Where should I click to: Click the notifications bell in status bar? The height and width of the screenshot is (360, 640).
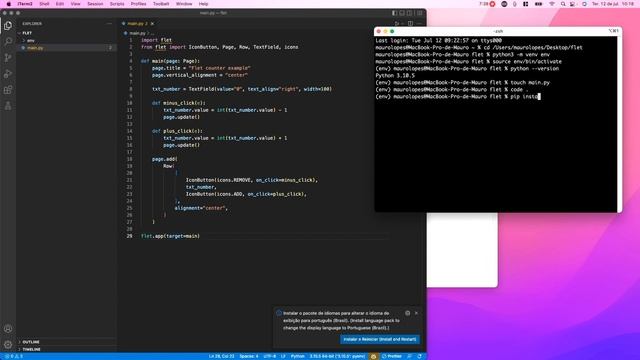click(419, 356)
